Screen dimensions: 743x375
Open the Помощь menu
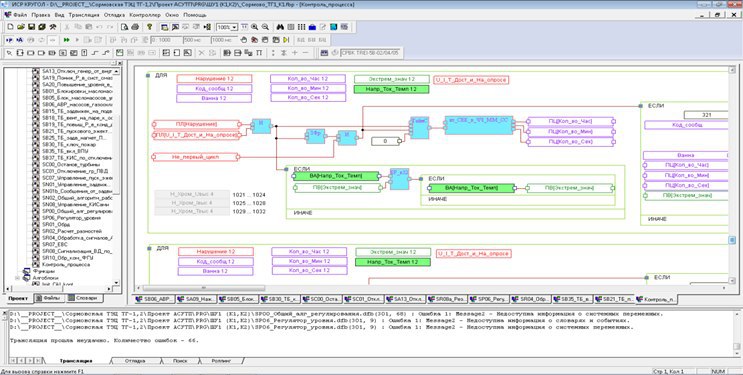tap(195, 15)
